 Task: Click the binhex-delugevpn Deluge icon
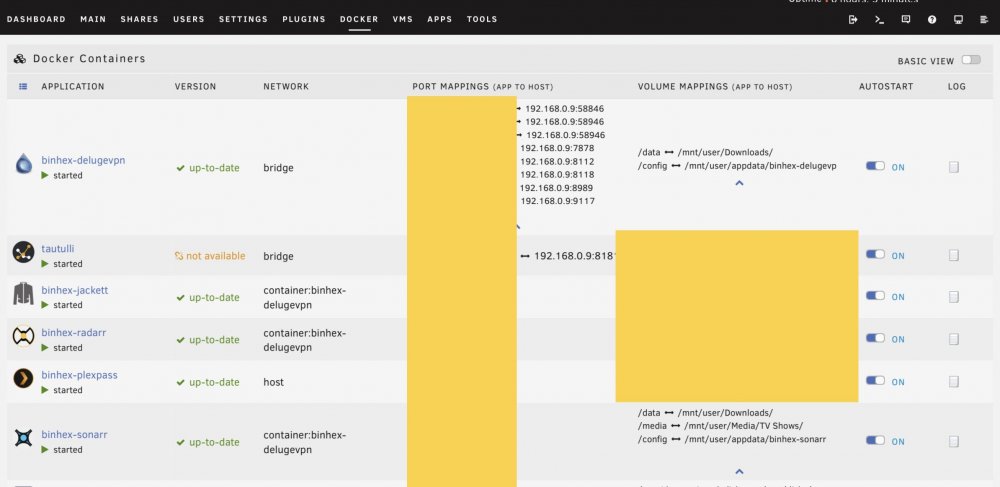point(24,164)
